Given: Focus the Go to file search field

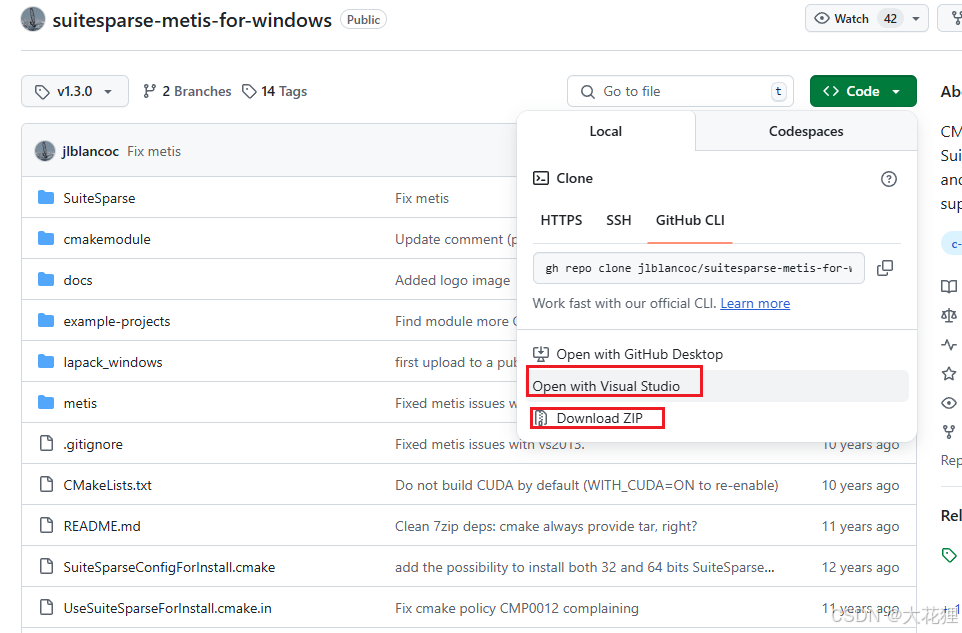Looking at the screenshot, I should click(x=680, y=91).
